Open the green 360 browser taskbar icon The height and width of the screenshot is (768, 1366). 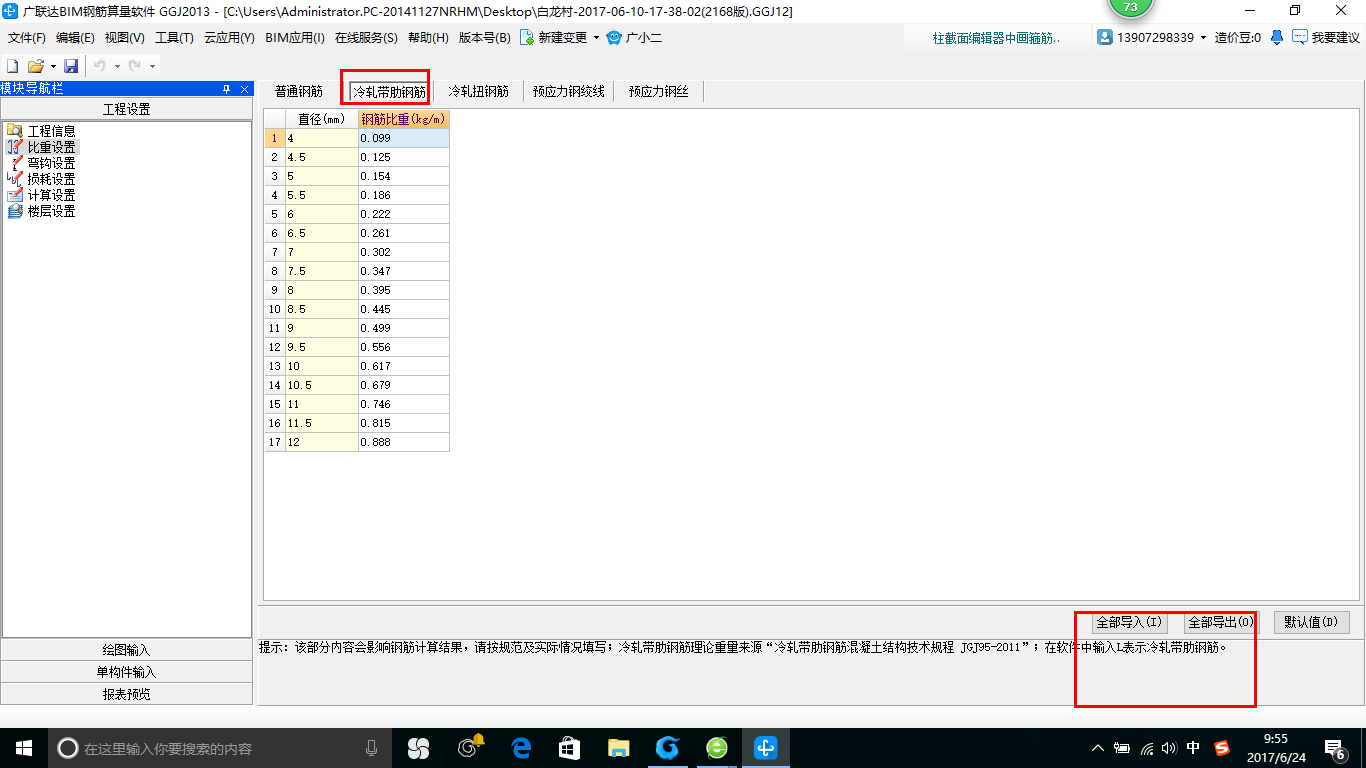pyautogui.click(x=716, y=748)
